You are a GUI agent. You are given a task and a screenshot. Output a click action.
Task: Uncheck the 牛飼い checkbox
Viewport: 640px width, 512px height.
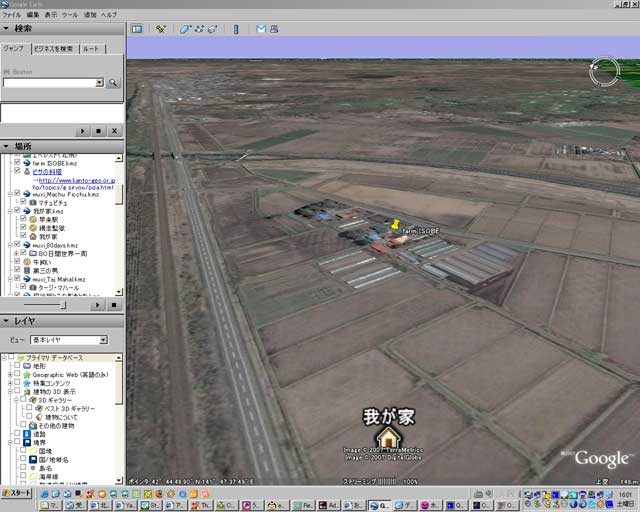pos(17,261)
